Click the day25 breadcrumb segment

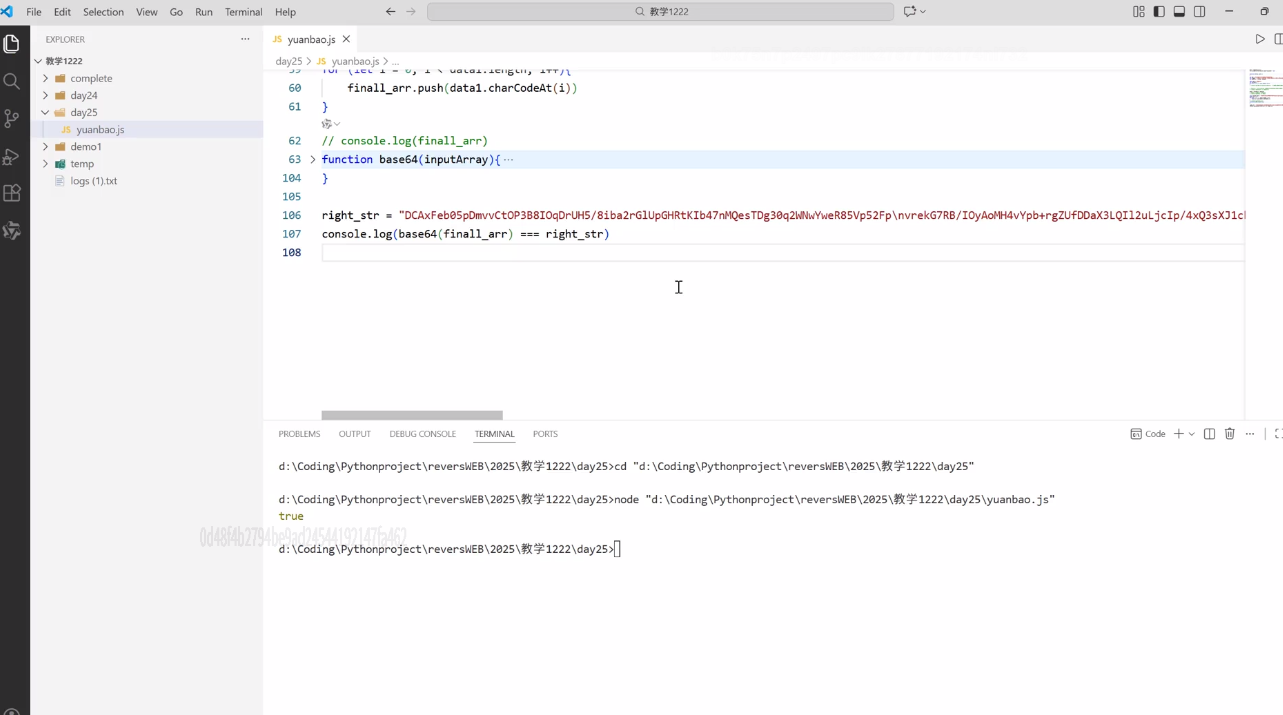(x=289, y=61)
